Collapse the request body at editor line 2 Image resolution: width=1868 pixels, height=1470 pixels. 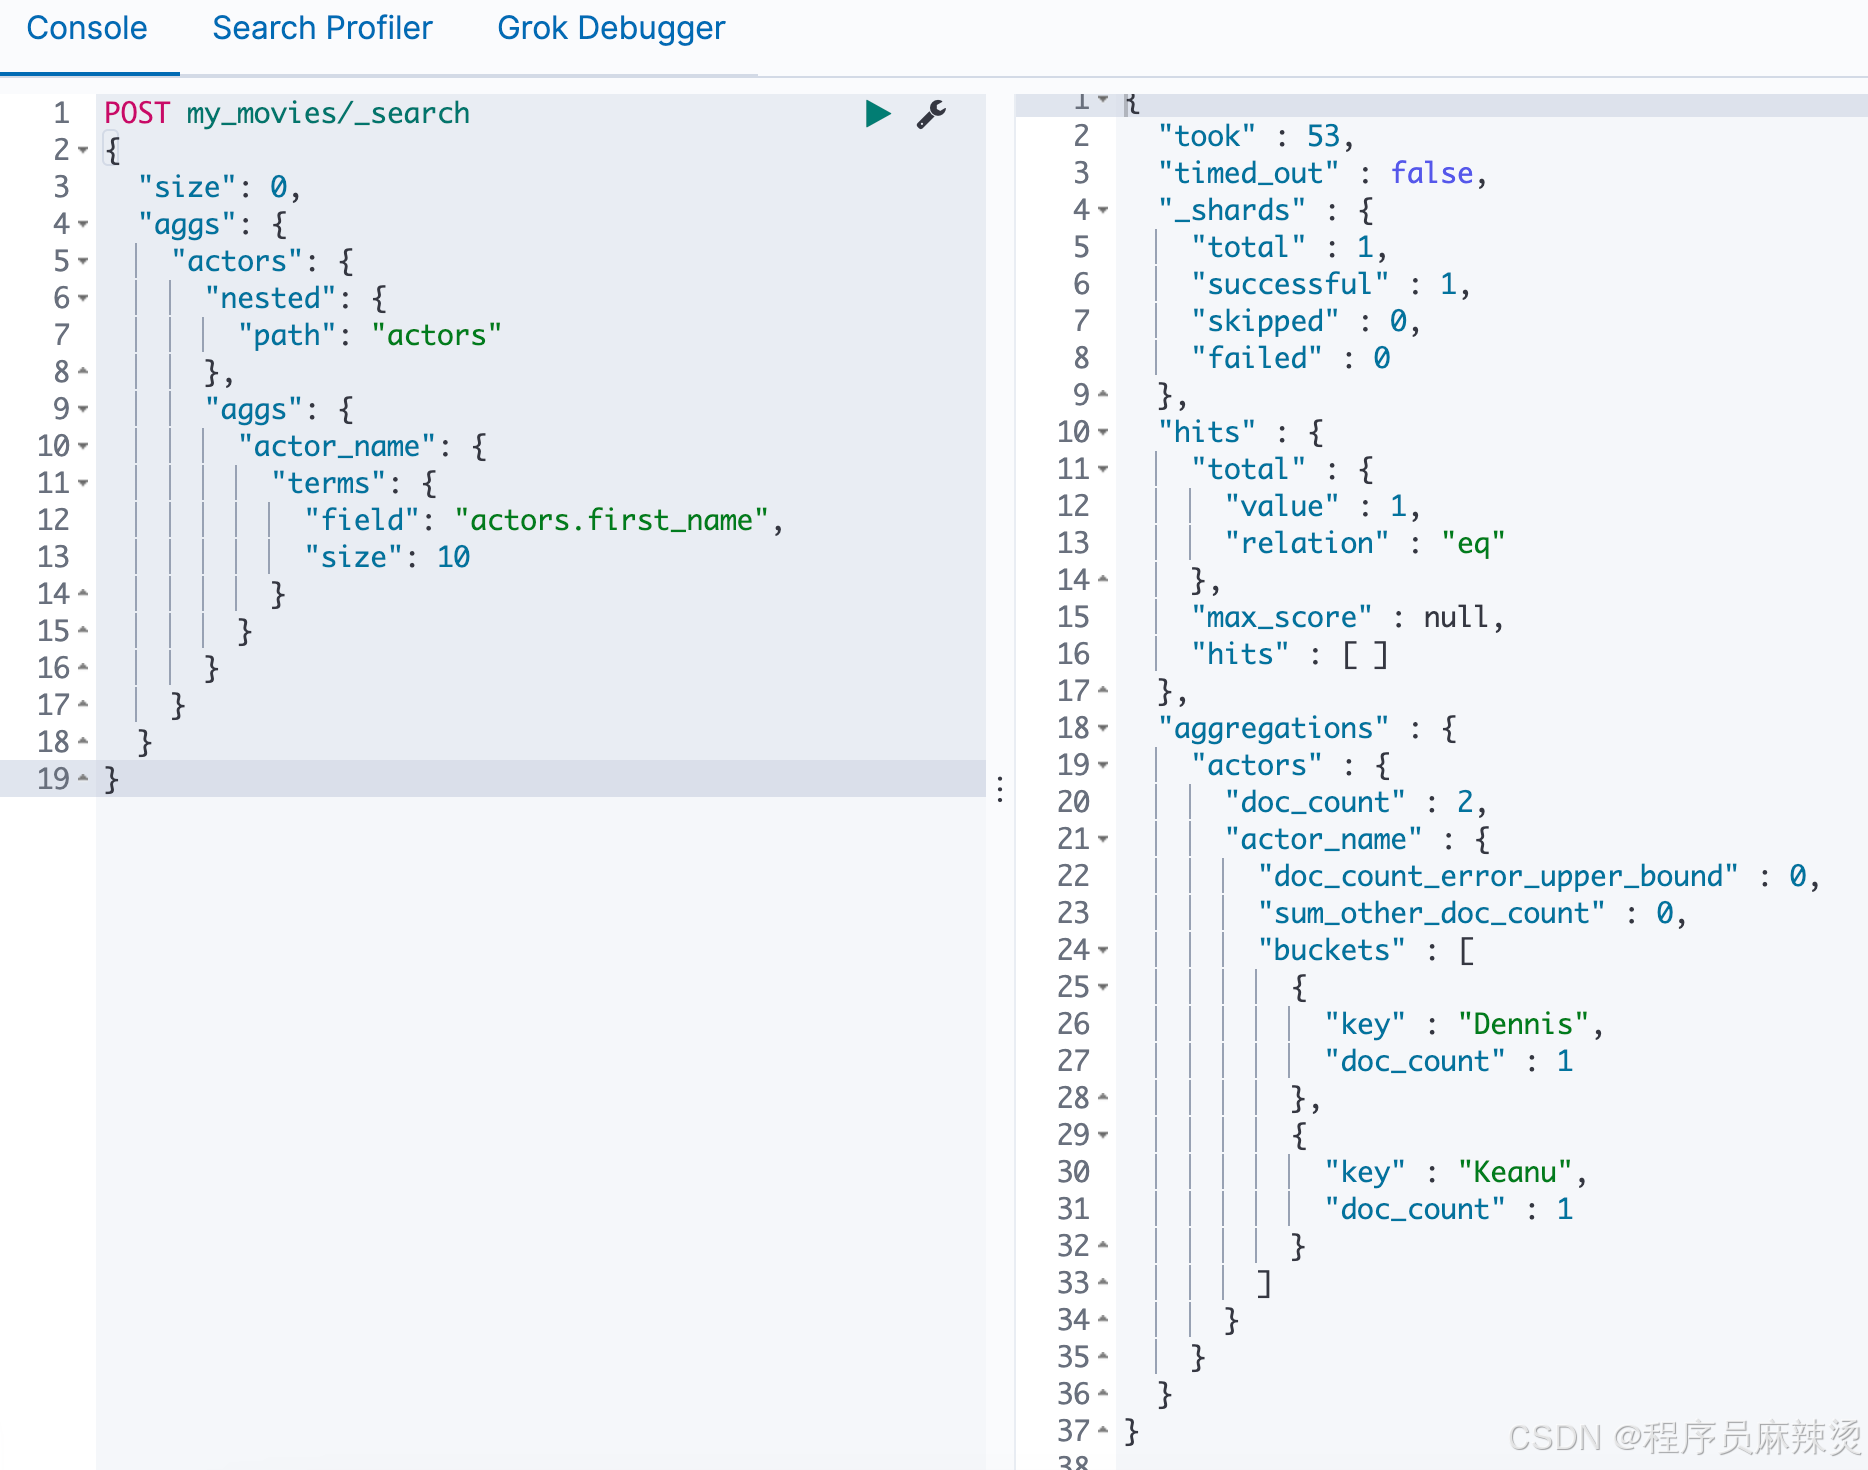tap(84, 150)
